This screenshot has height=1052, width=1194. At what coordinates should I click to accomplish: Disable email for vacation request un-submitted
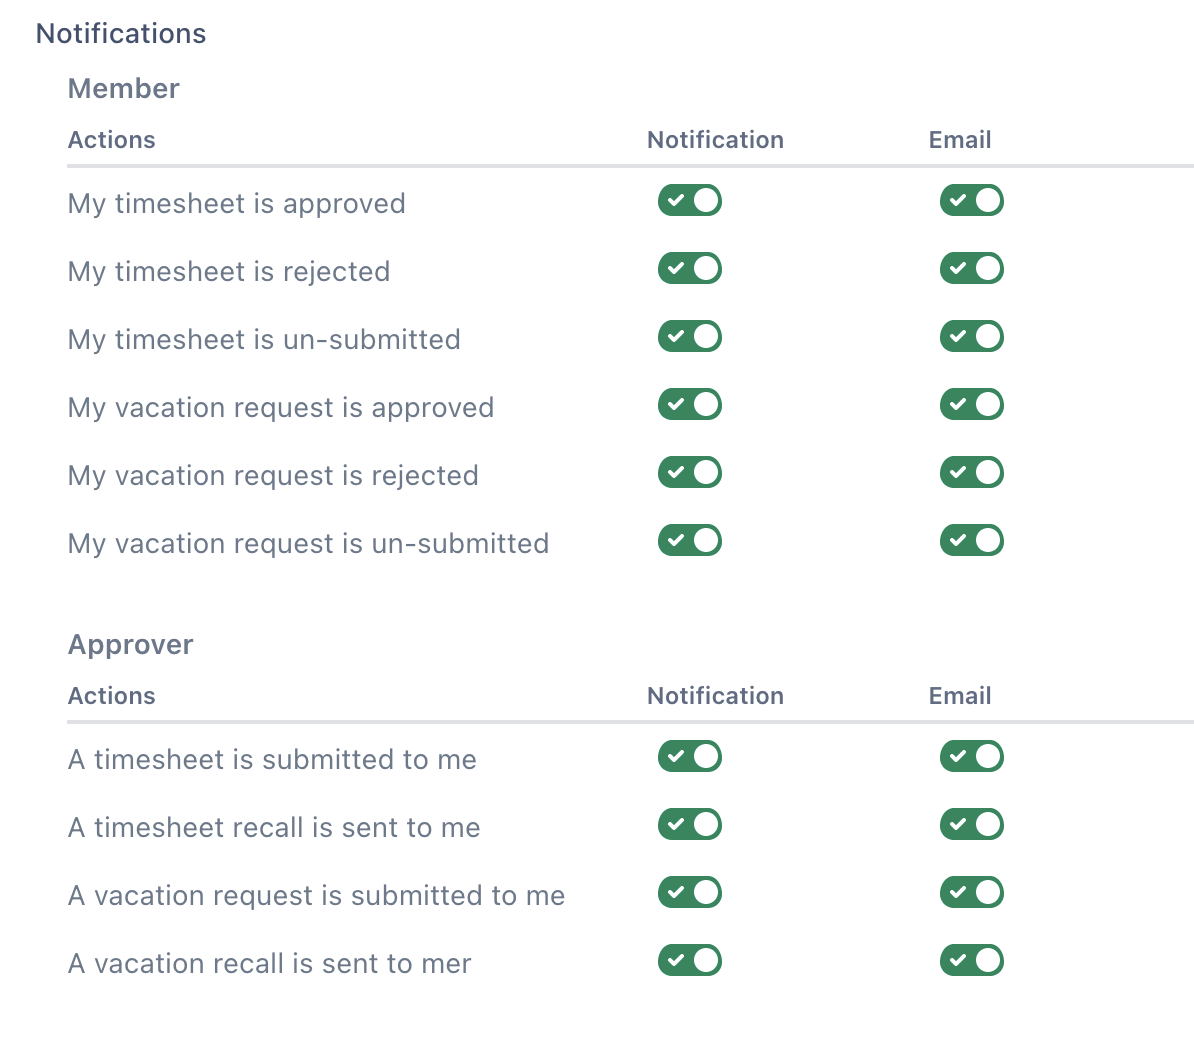coord(971,541)
